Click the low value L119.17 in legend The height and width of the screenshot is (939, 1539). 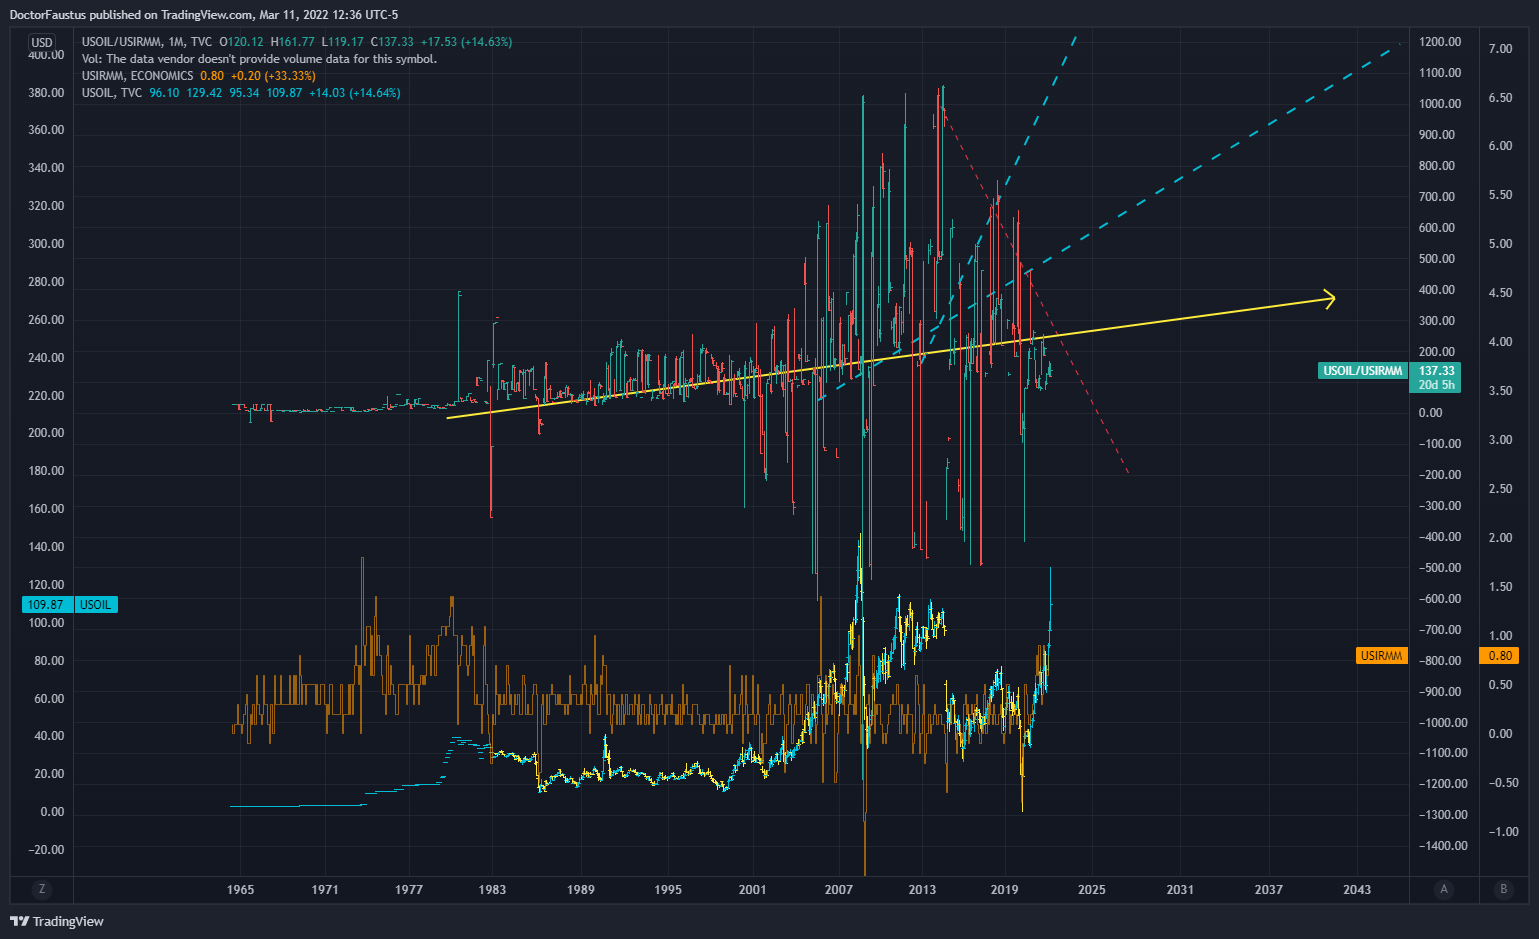pos(342,42)
